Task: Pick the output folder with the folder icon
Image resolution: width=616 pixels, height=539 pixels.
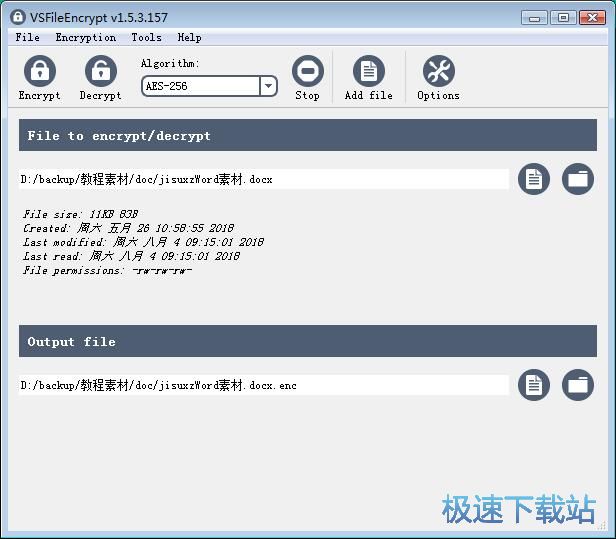Action: [578, 385]
